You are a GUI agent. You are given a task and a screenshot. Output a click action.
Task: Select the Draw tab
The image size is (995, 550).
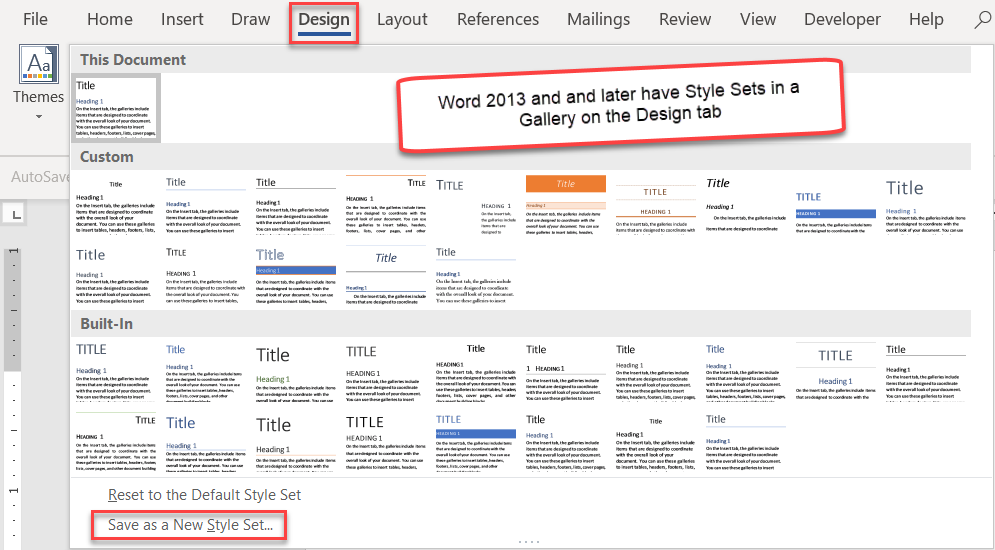click(251, 20)
